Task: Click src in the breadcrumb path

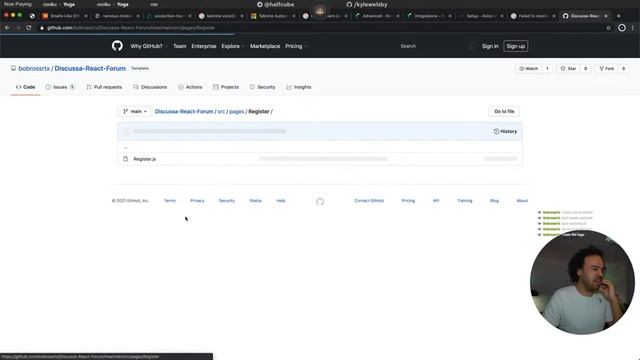Action: [x=221, y=111]
